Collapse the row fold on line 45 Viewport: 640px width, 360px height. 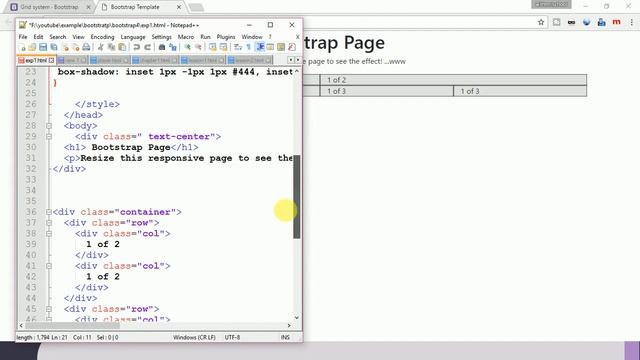49,309
